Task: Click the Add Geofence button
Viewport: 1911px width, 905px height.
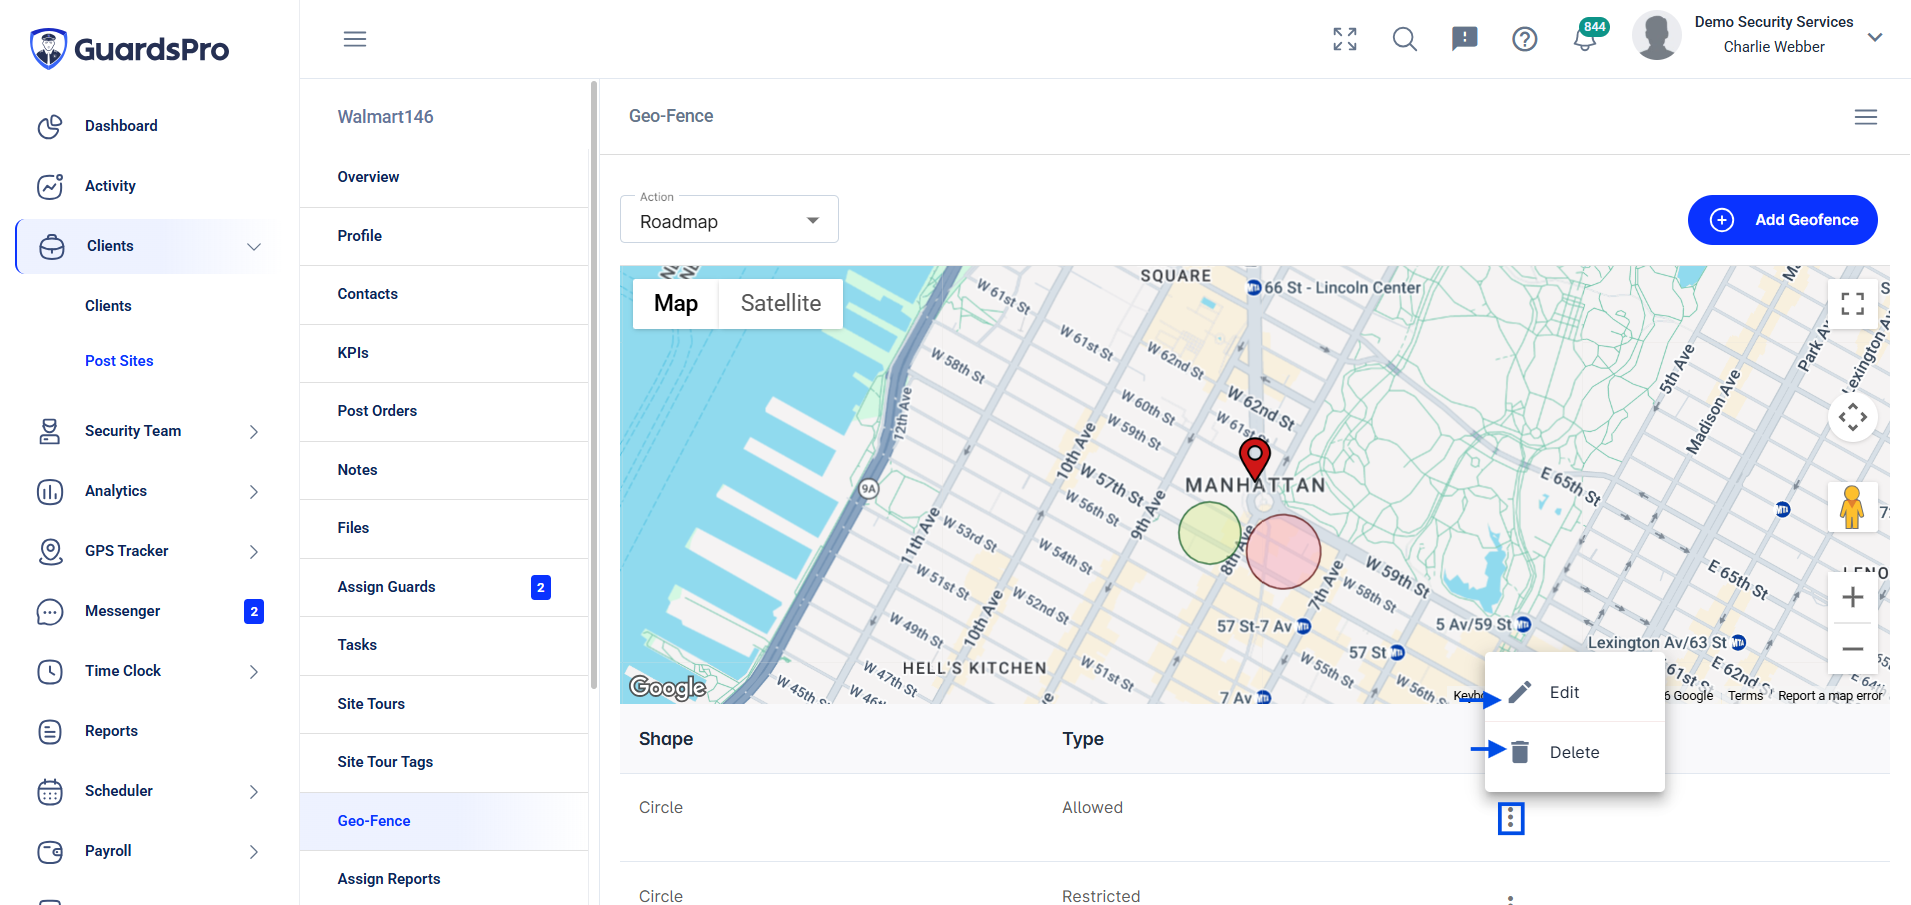Action: pos(1783,220)
